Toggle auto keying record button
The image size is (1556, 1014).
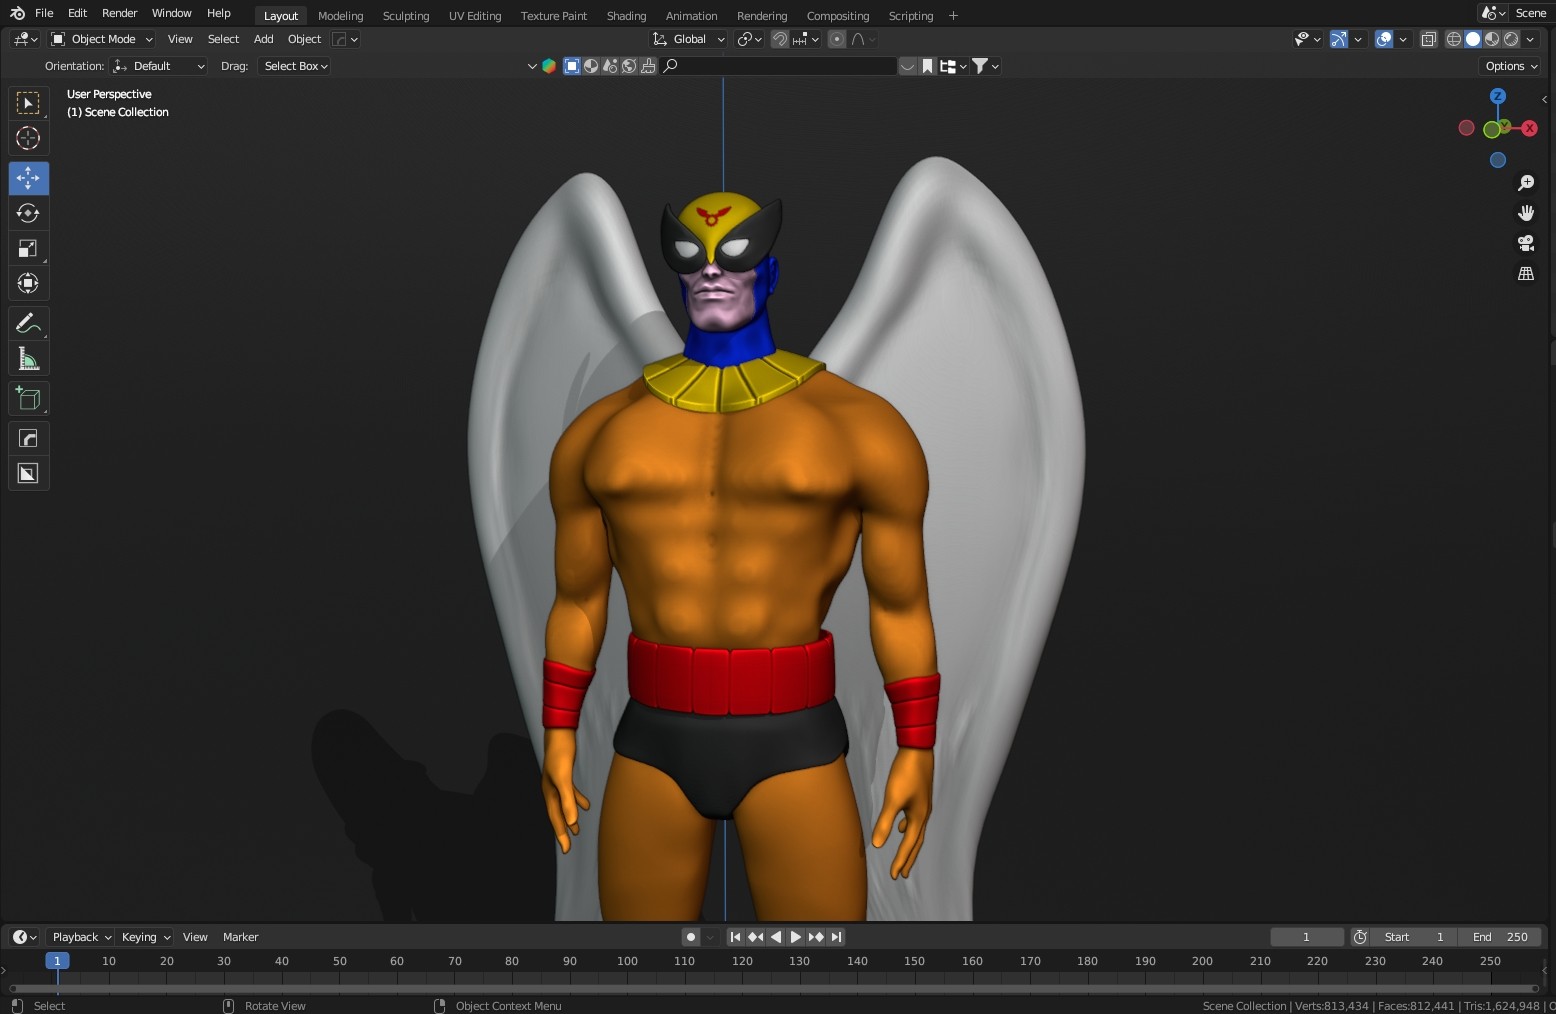click(x=690, y=937)
